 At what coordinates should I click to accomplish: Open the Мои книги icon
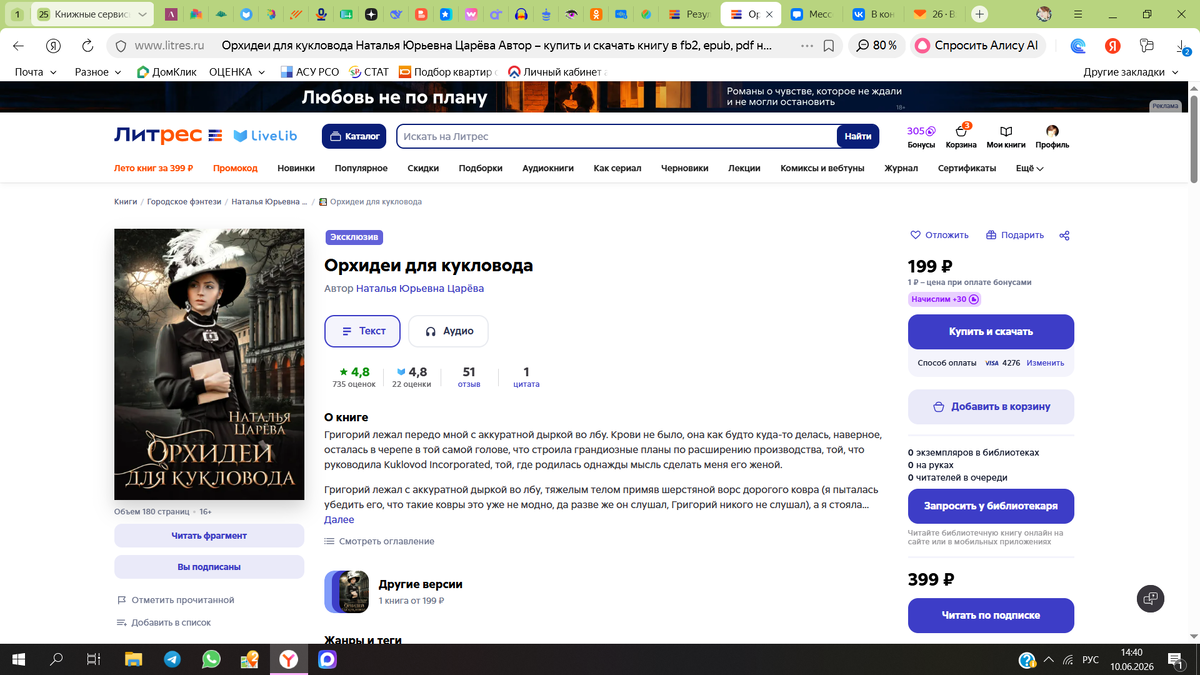tap(1006, 137)
